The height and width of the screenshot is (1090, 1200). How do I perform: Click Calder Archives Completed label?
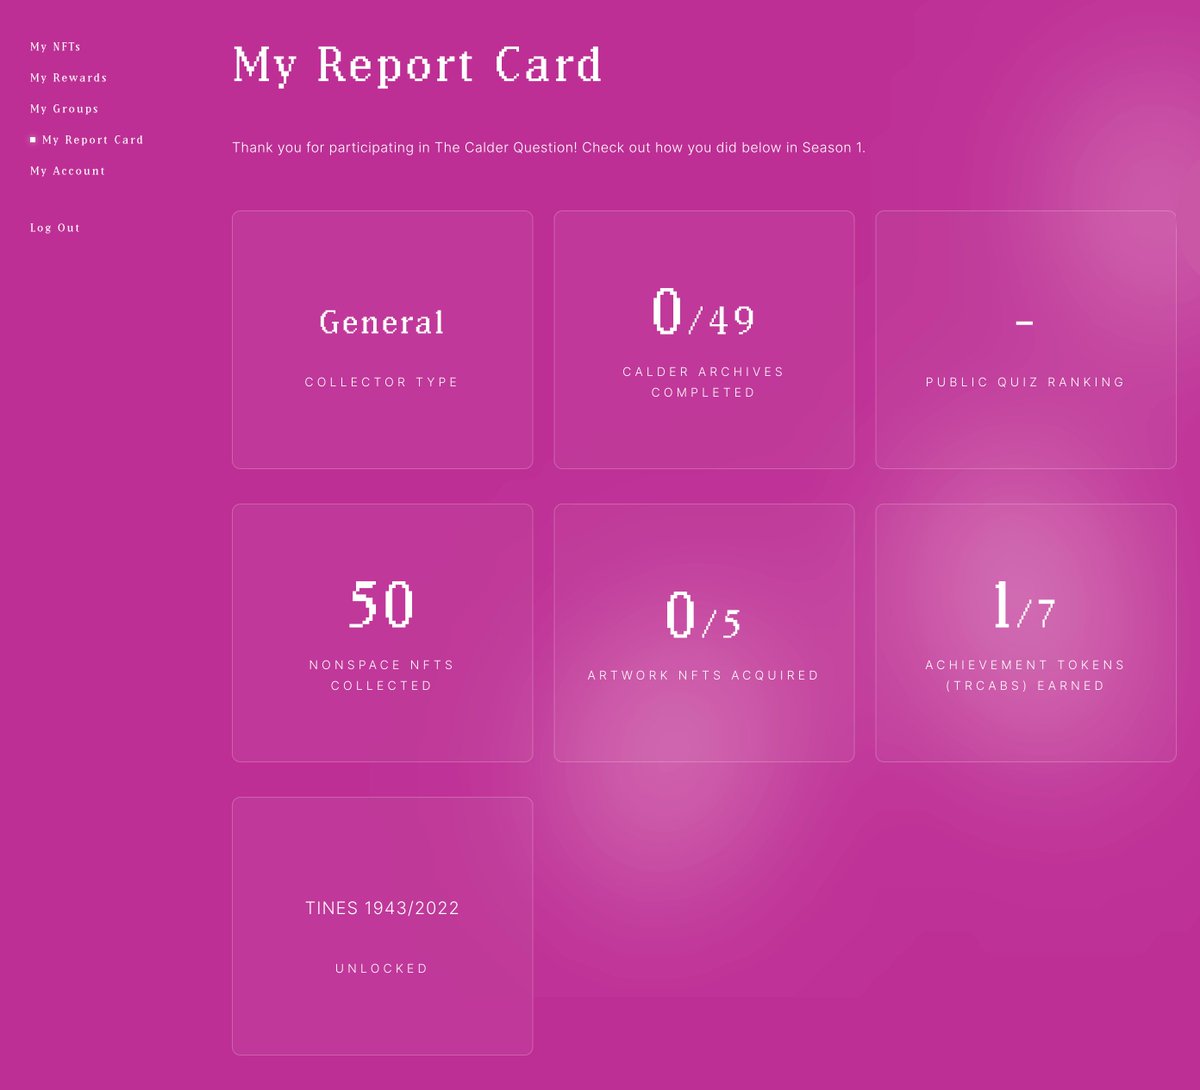click(x=704, y=382)
